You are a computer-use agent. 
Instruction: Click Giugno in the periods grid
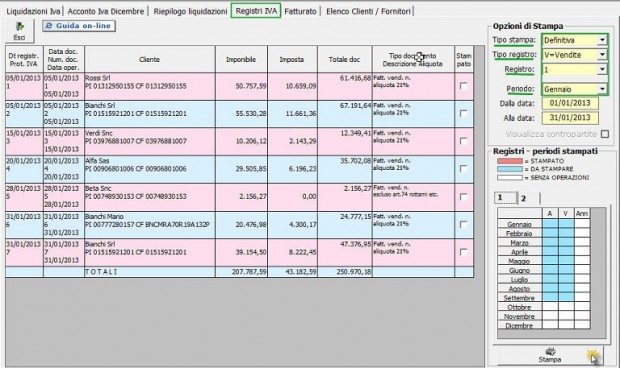point(519,270)
